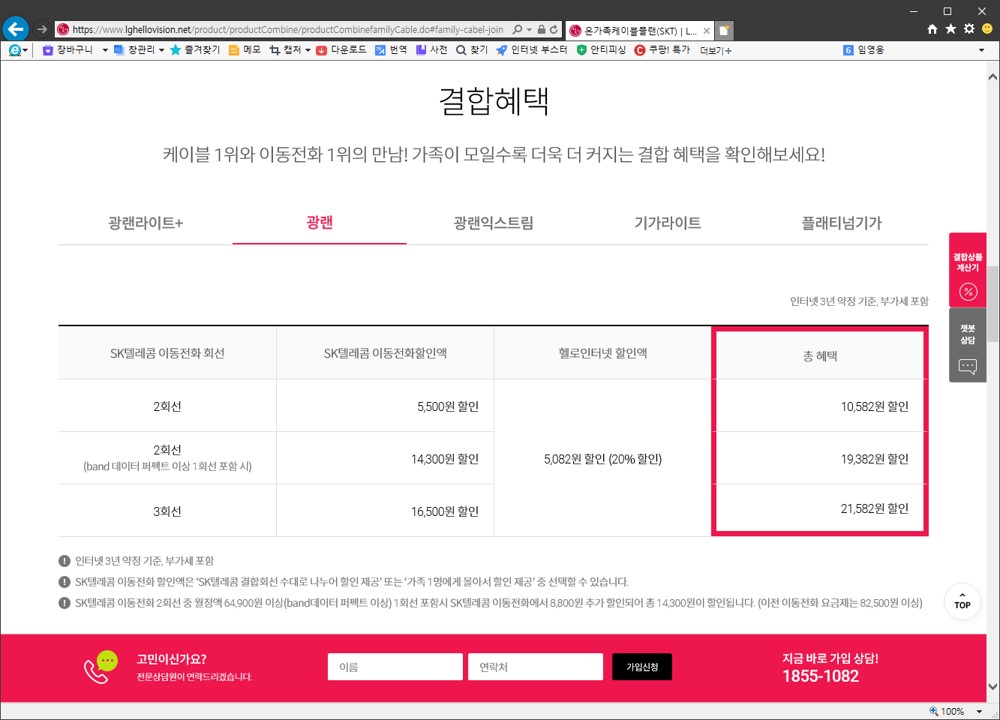Open favorites with the star icon
1000x720 pixels.
pos(951,30)
